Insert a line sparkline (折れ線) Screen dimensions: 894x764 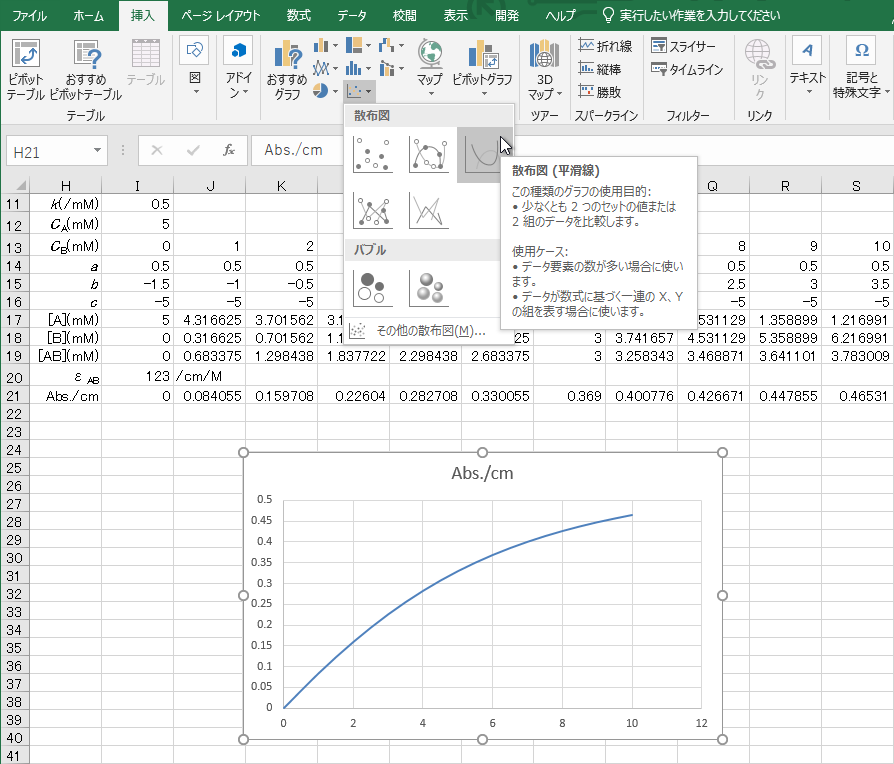coord(606,46)
